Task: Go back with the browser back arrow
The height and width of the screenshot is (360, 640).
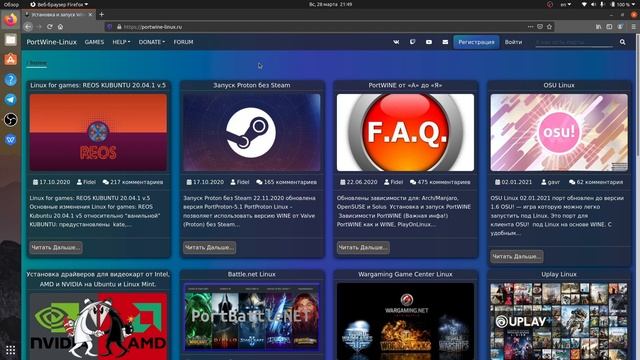Action: tap(28, 27)
